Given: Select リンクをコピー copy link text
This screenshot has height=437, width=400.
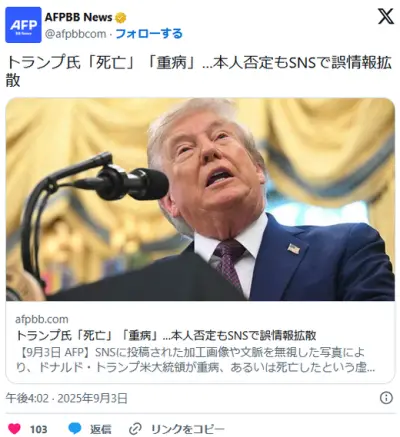Looking at the screenshot, I should pos(188,429).
